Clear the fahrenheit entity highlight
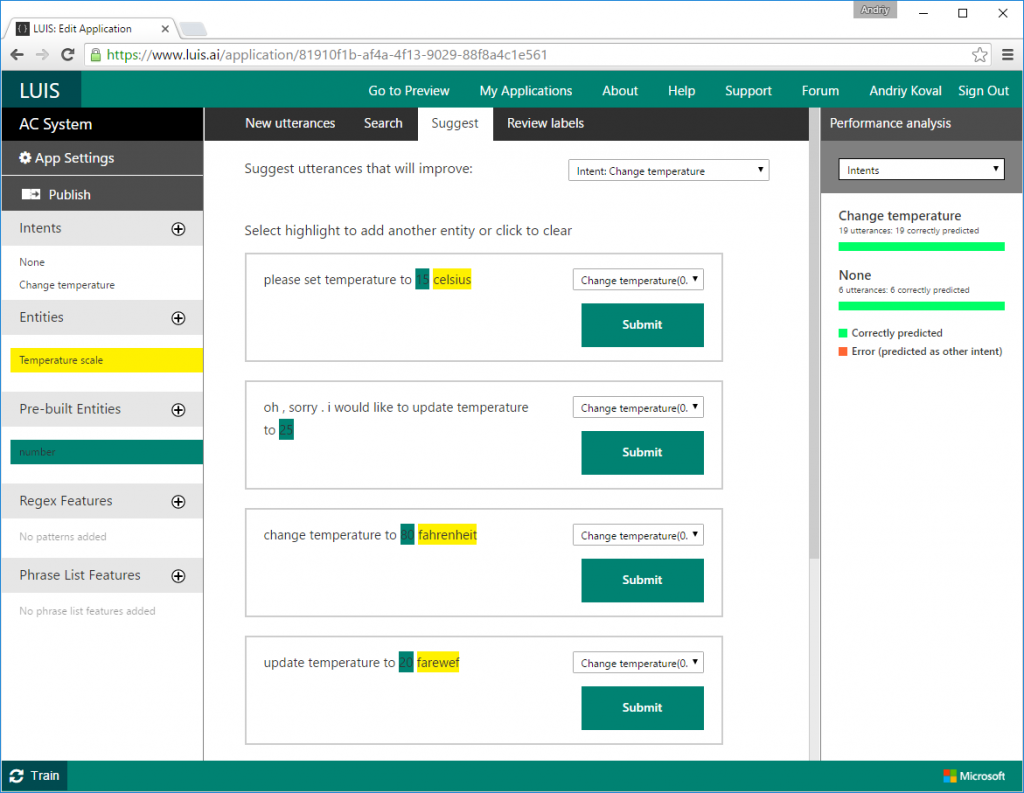 447,535
